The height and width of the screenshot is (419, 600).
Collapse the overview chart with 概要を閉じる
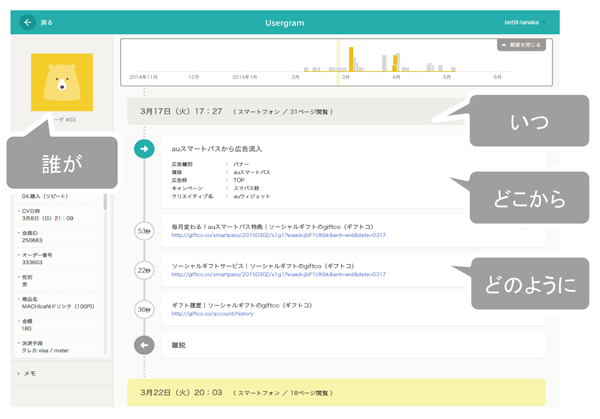[521, 45]
